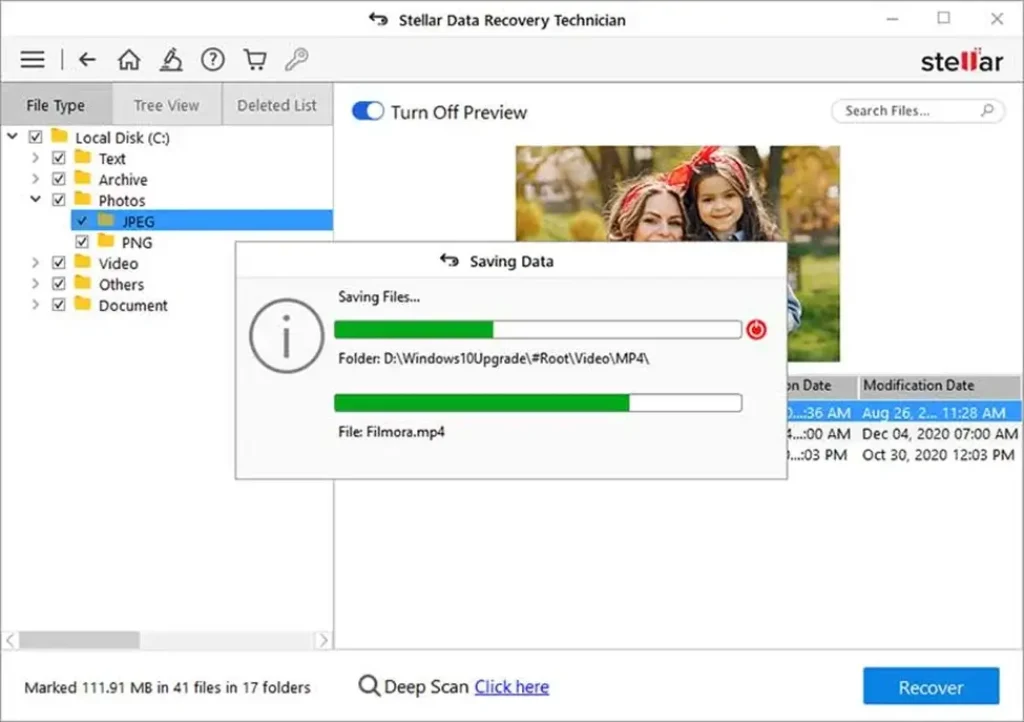The height and width of the screenshot is (722, 1024).
Task: Click the Deep Scan 'Click here' link
Action: click(511, 686)
